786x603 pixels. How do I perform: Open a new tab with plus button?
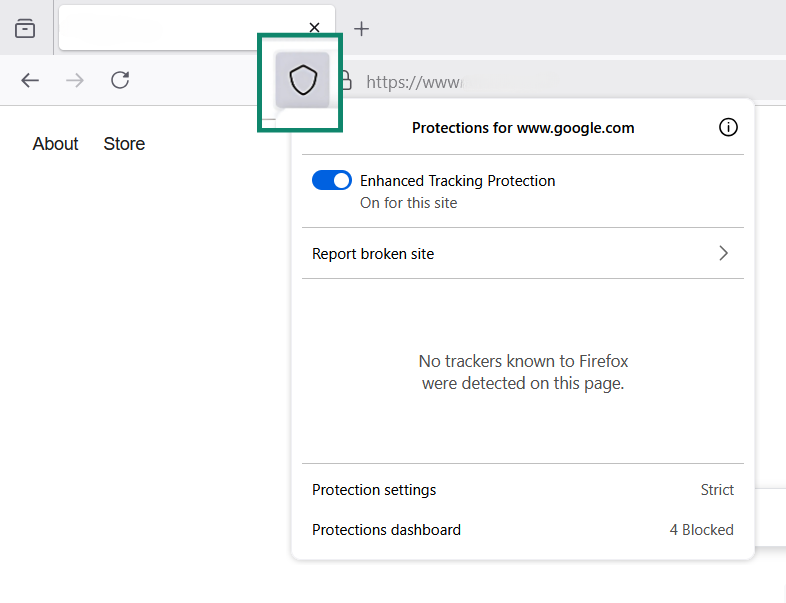(x=362, y=28)
